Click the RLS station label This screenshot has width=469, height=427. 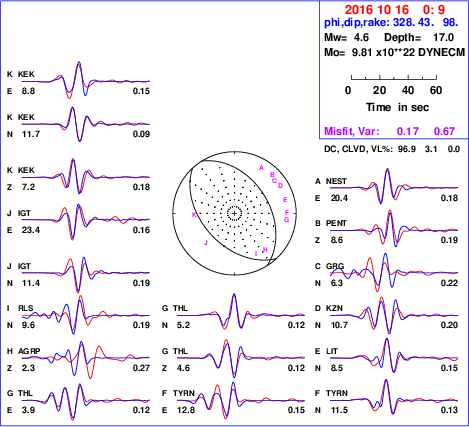tap(26, 308)
